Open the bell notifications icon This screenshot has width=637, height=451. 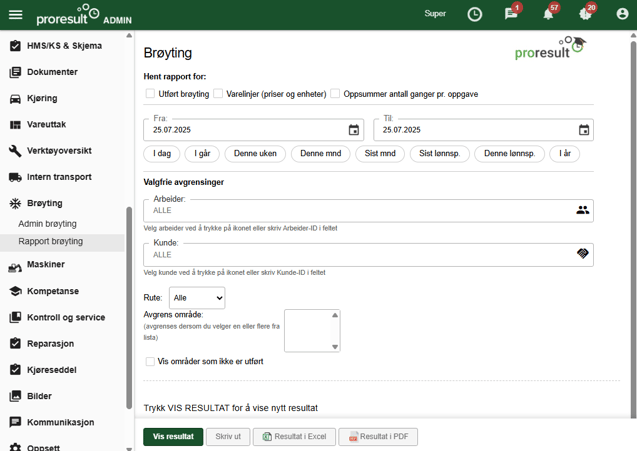(548, 15)
